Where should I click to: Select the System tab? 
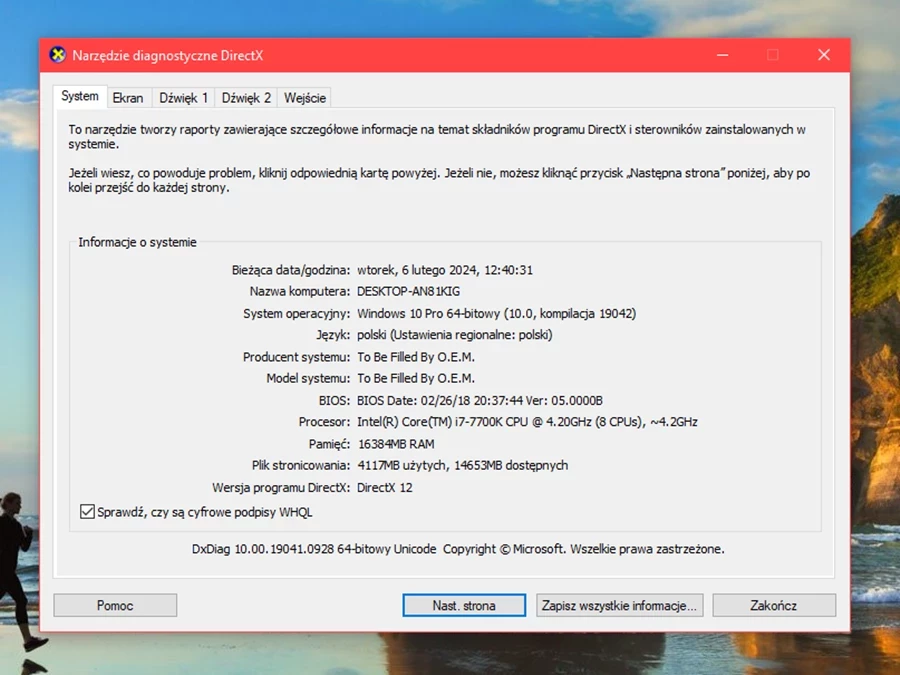point(80,97)
